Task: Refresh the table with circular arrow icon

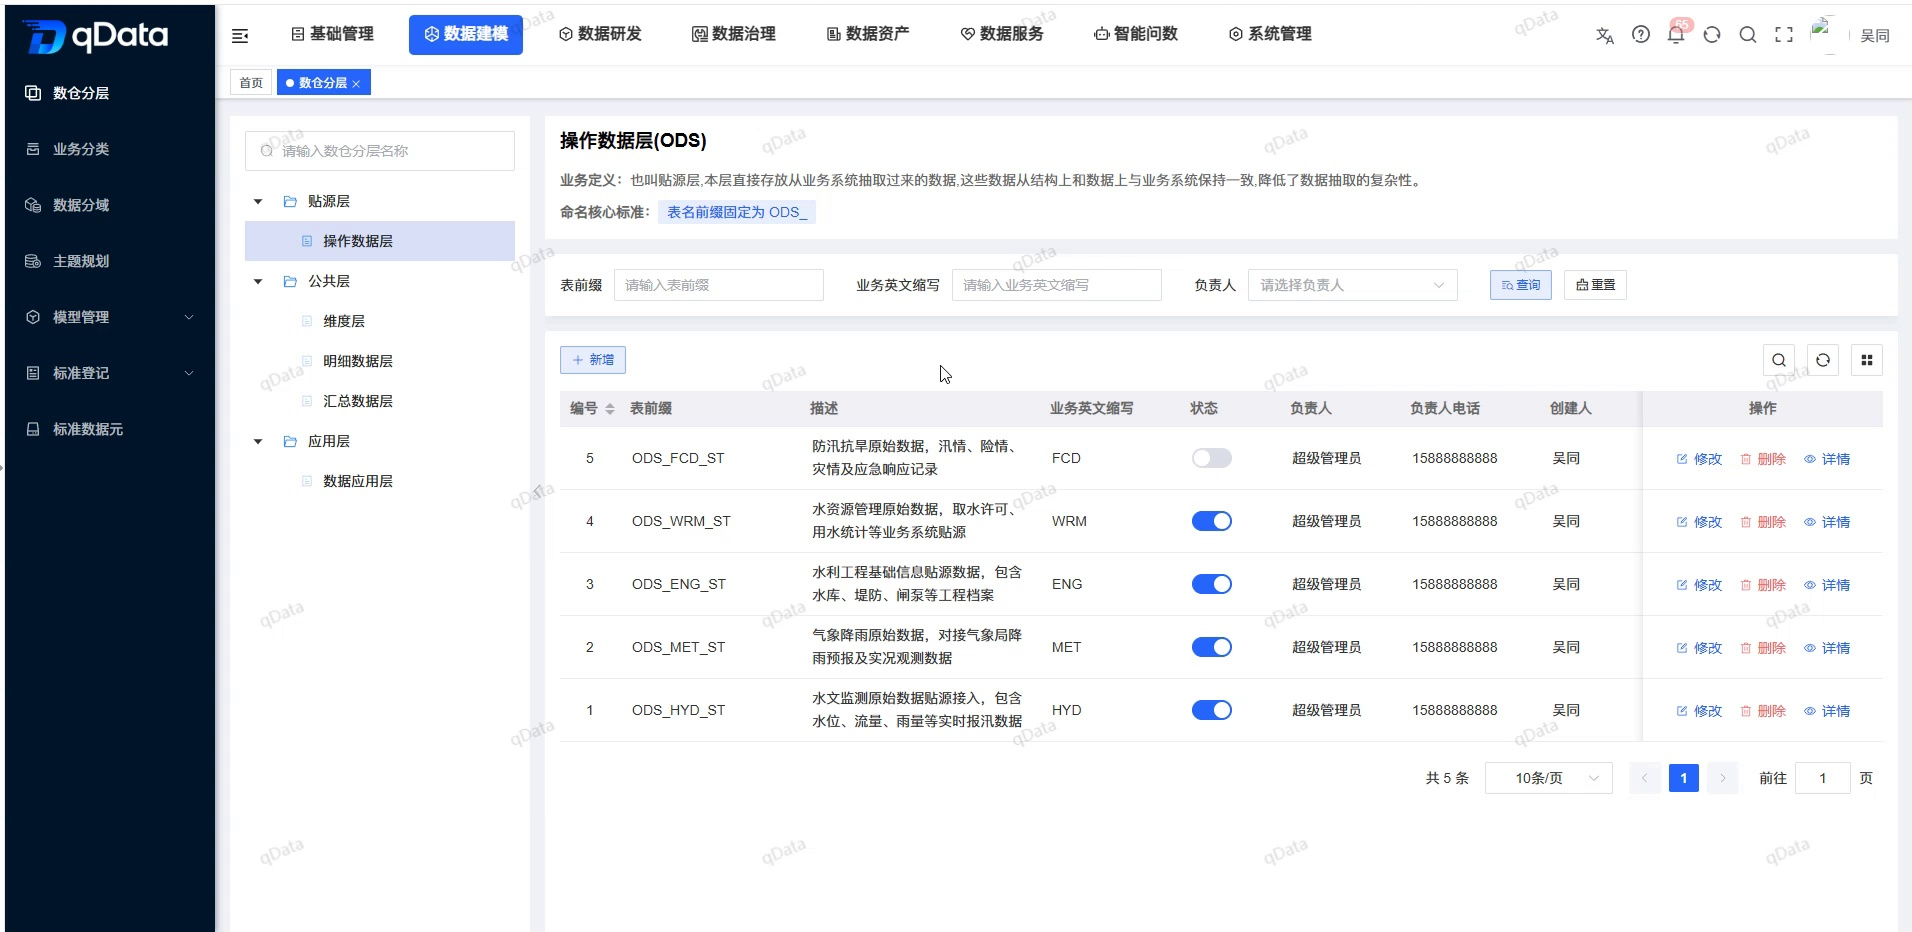Action: tap(1823, 360)
